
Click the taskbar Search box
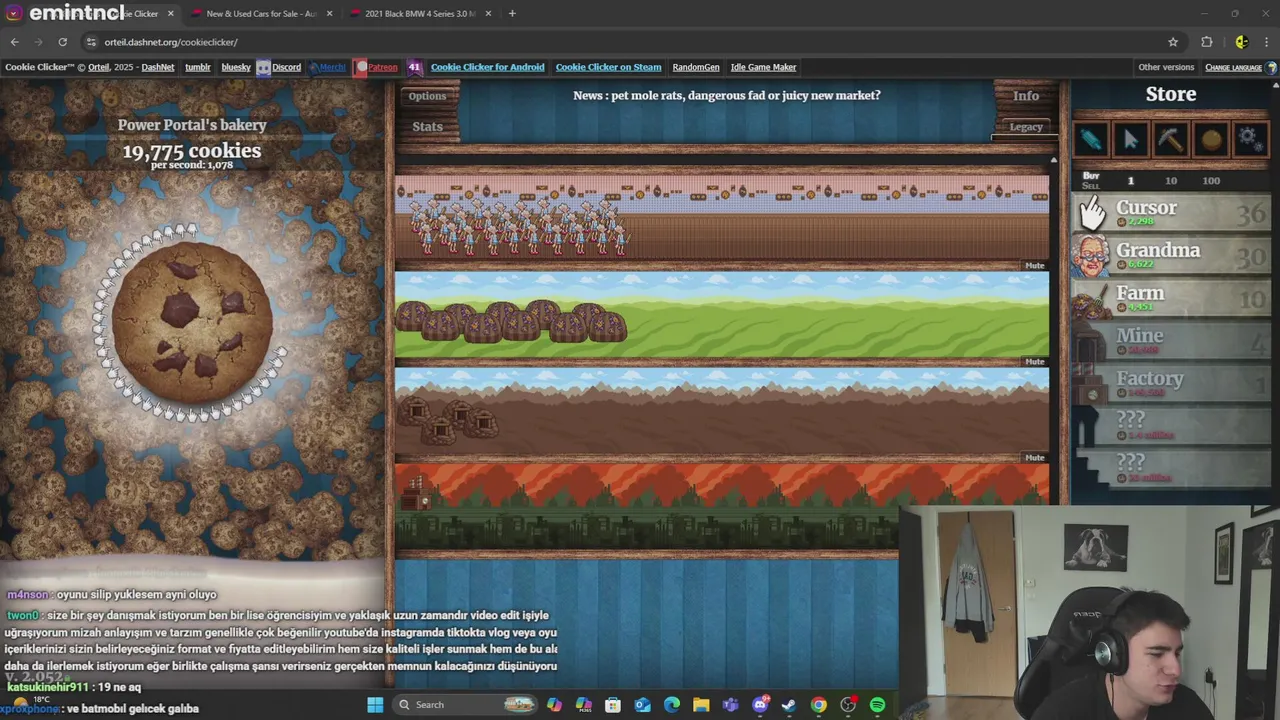(466, 705)
